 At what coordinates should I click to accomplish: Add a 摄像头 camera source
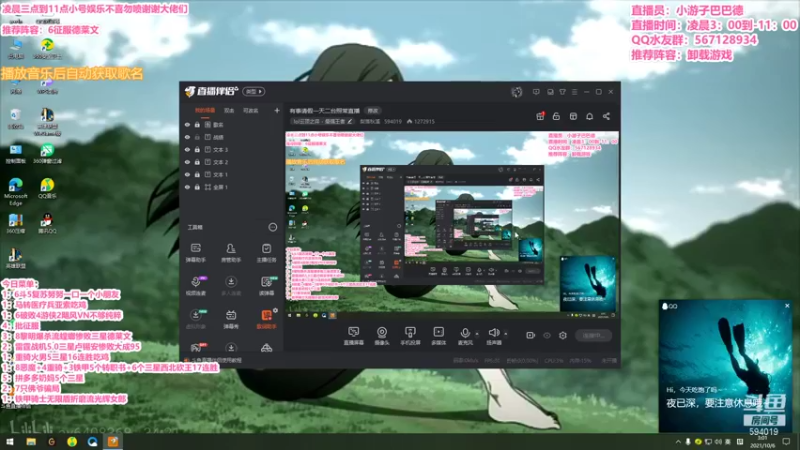[382, 336]
